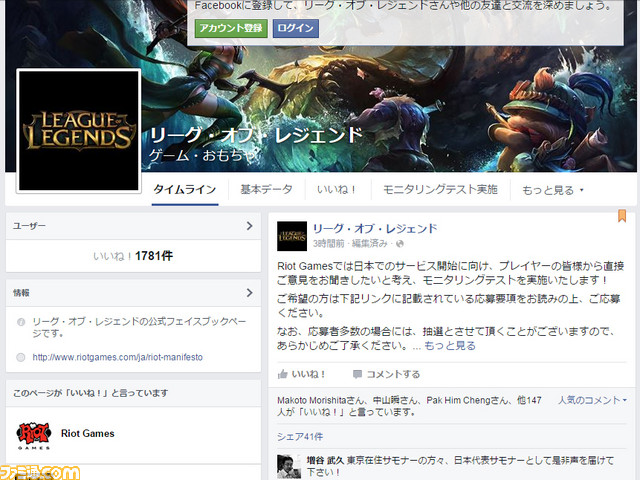
Task: Click the ゲーム・おもちゃ category text
Action: coord(204,156)
